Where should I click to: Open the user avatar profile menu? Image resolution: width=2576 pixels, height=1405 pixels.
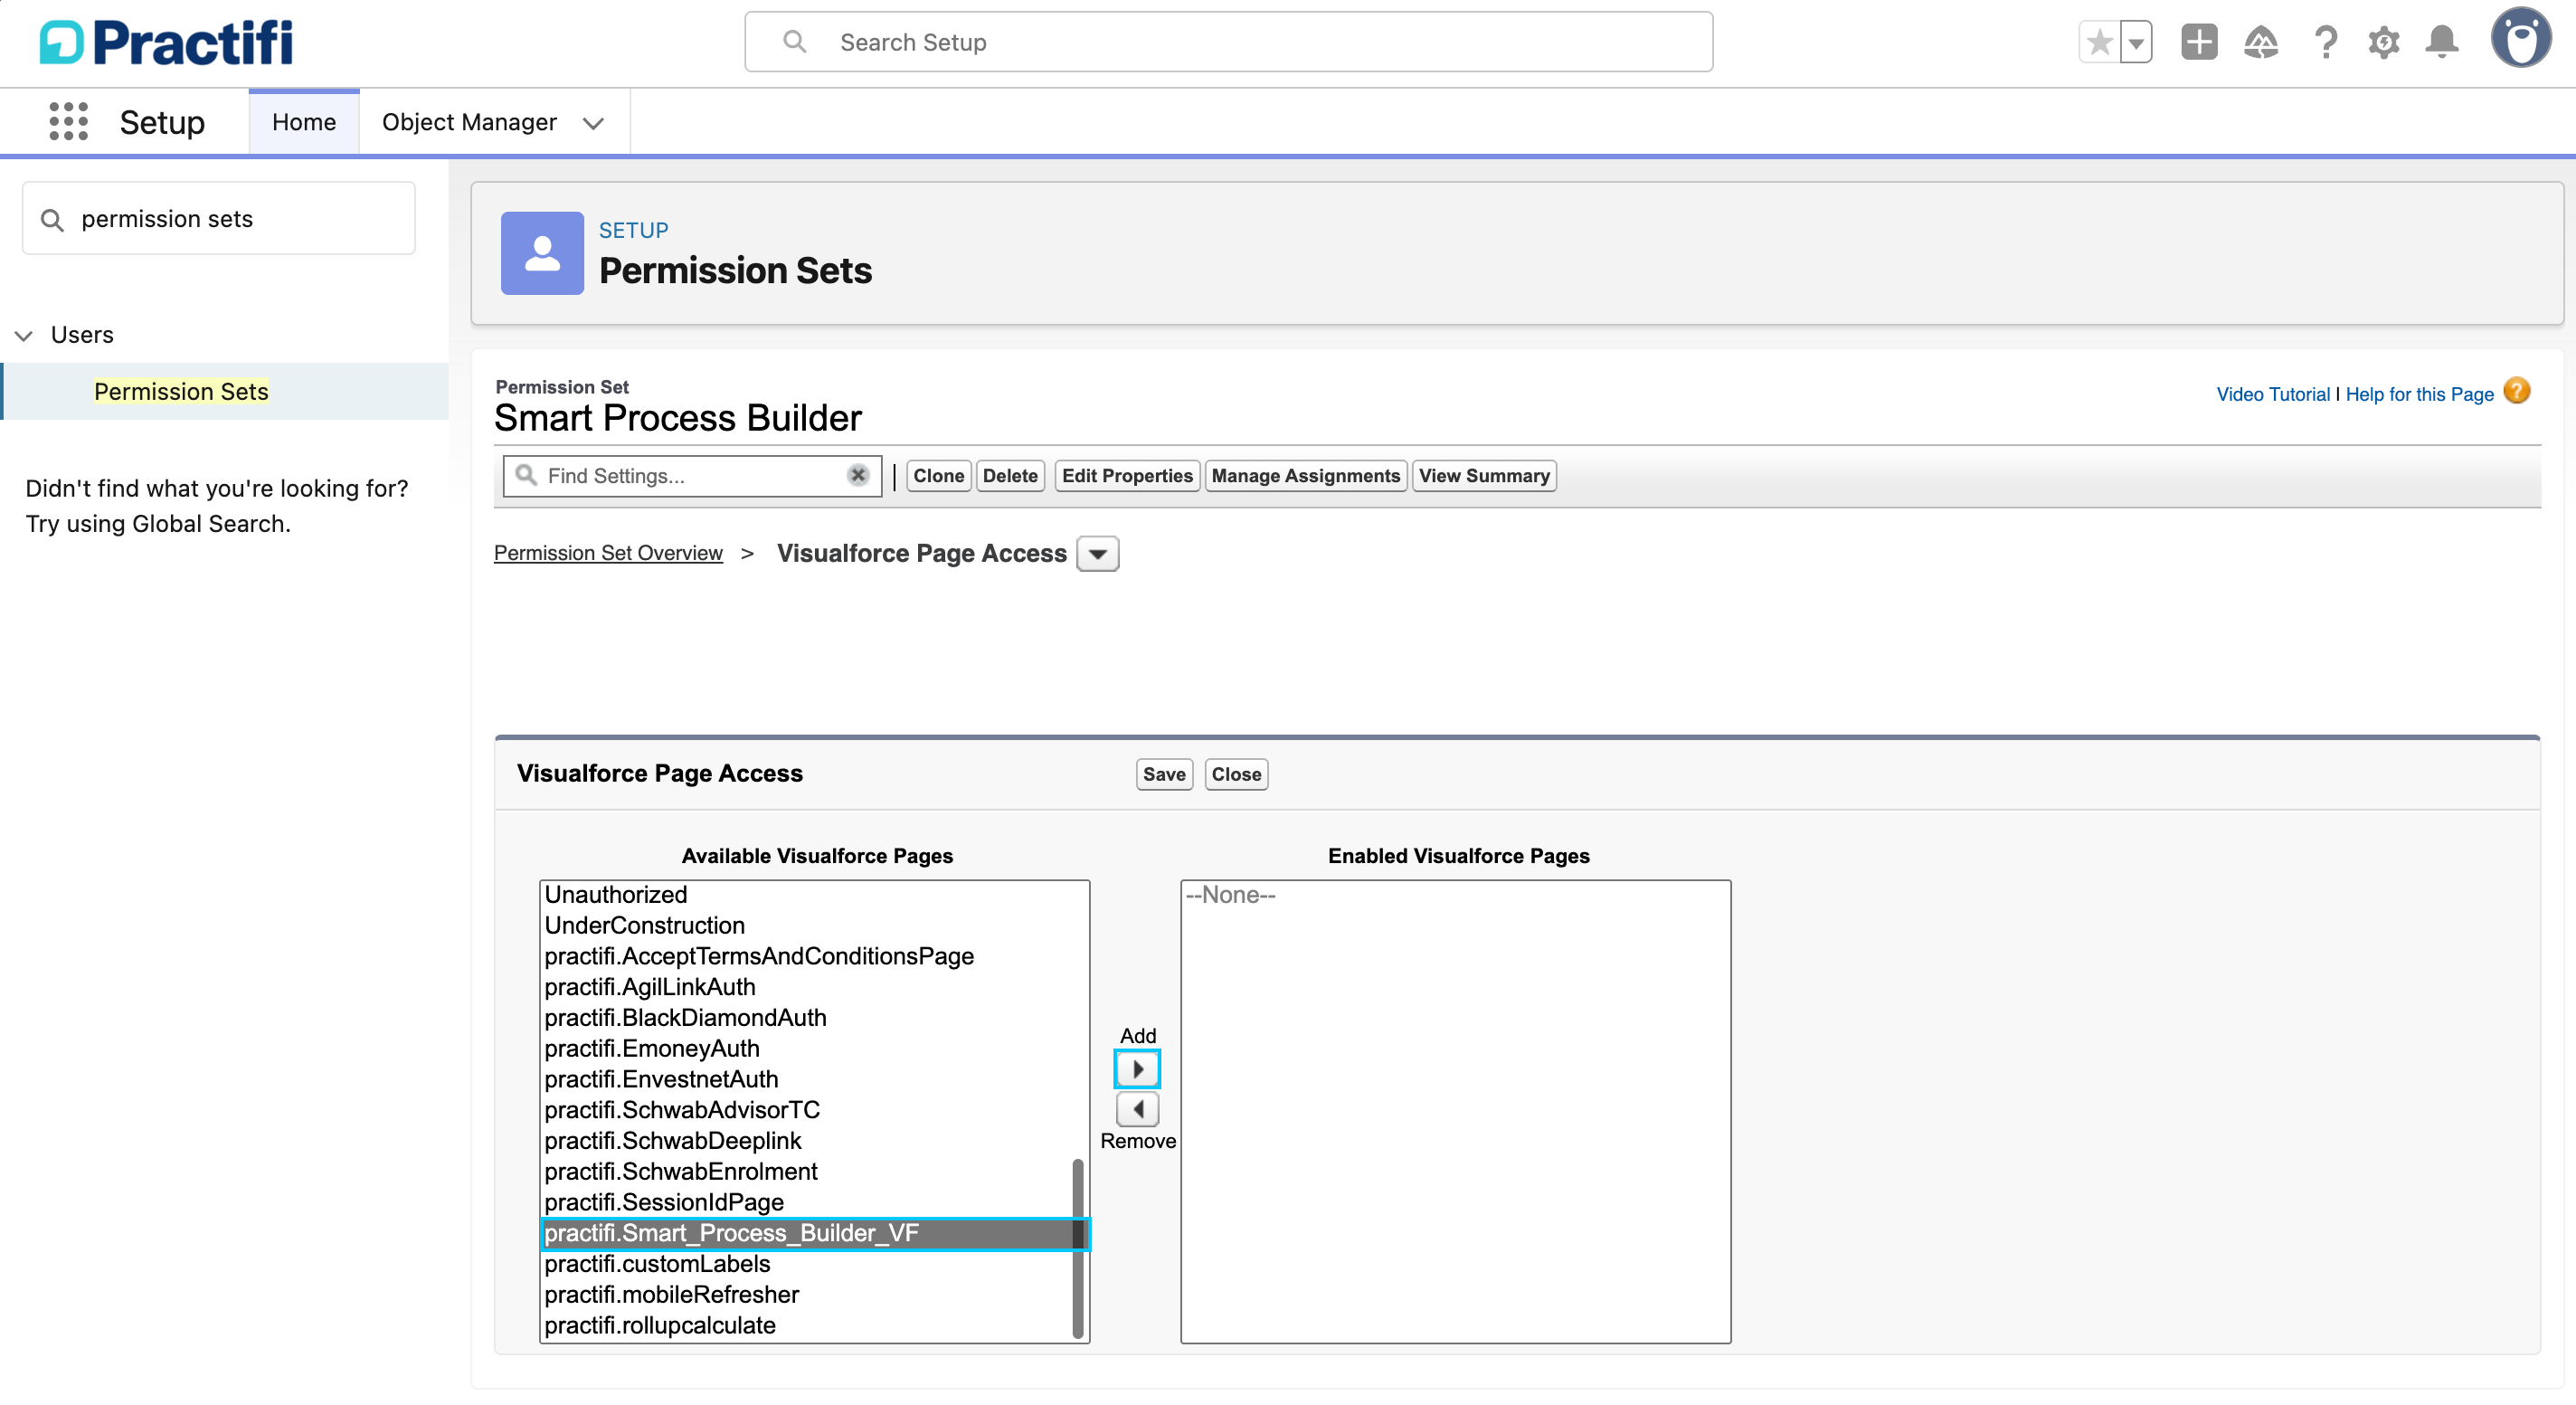coord(2521,38)
